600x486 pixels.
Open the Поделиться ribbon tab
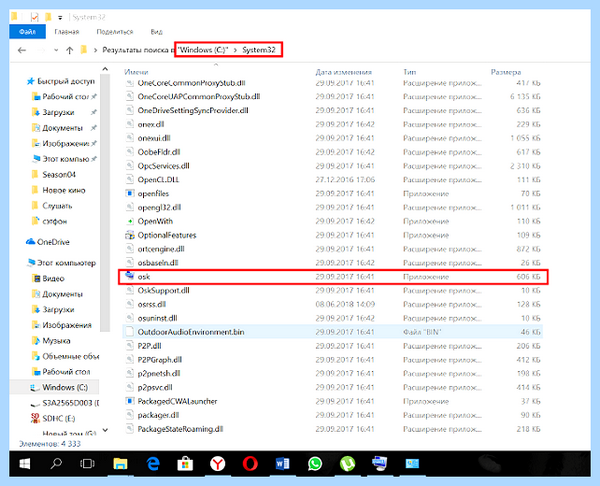[115, 32]
